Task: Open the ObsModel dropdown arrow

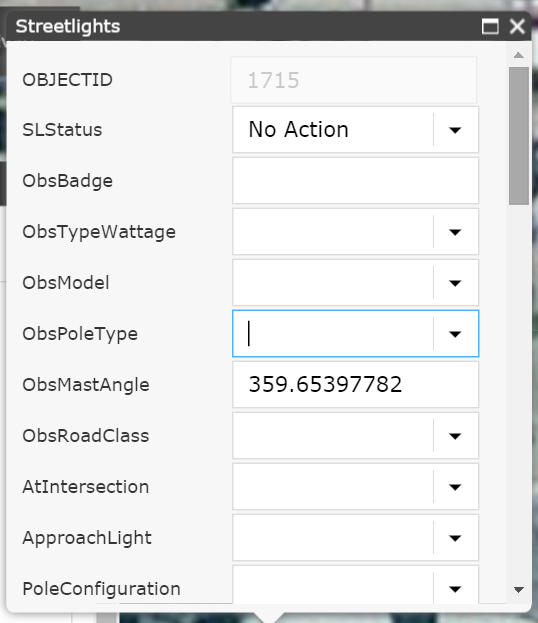Action: [x=455, y=283]
